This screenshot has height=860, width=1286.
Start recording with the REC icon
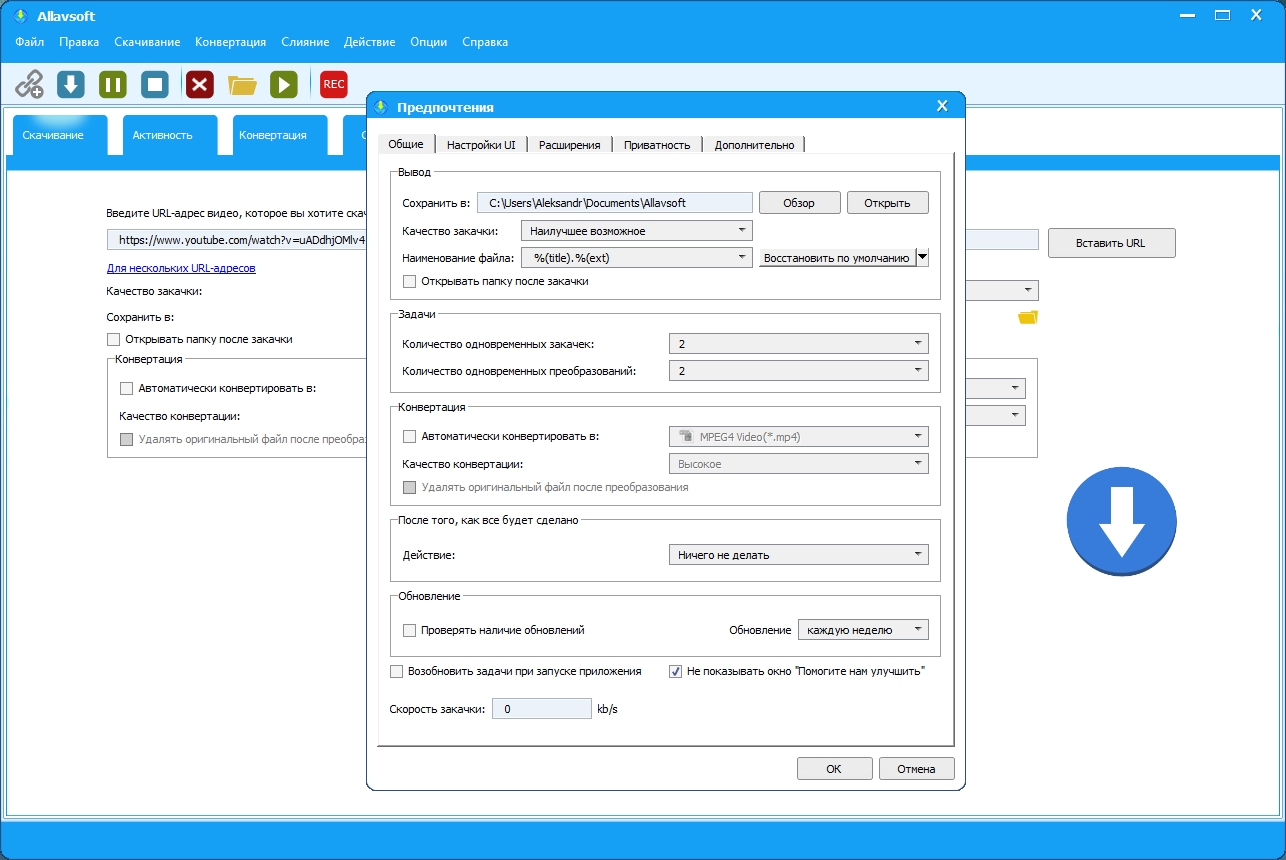[x=334, y=84]
